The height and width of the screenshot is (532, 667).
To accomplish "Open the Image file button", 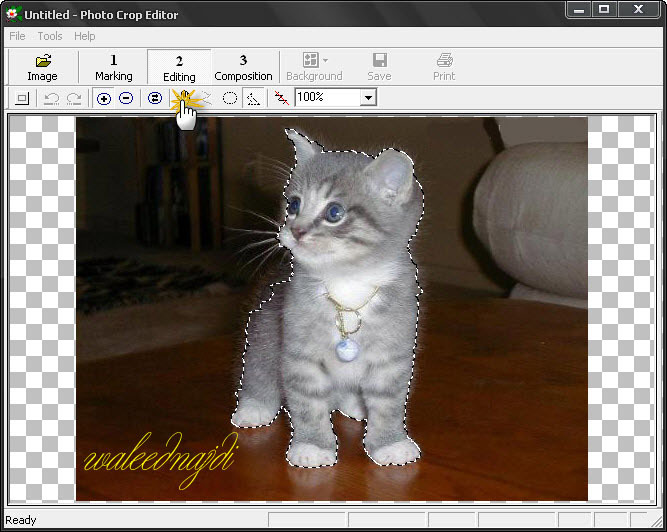I will (42, 67).
